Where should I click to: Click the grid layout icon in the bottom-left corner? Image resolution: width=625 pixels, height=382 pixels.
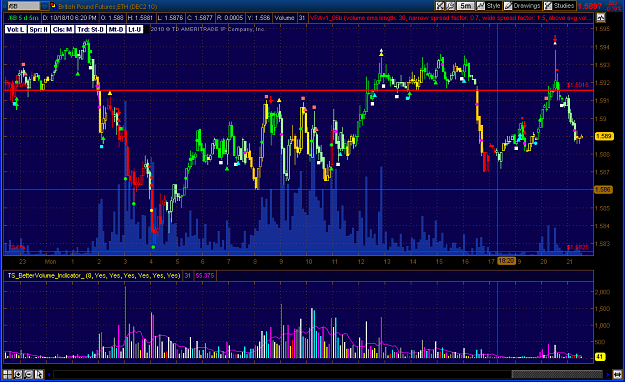tap(8, 374)
